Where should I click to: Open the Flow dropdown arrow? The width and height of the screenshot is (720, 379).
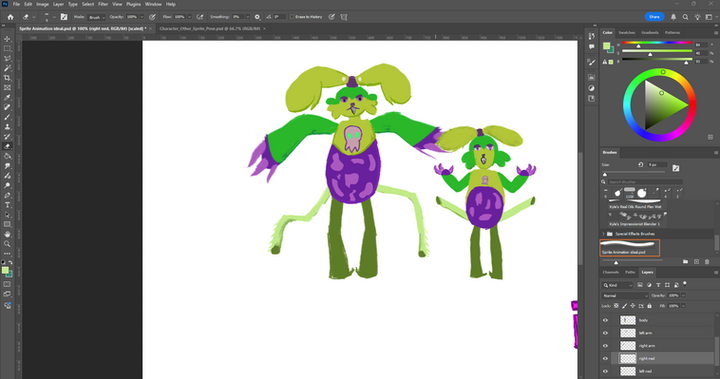tap(189, 17)
